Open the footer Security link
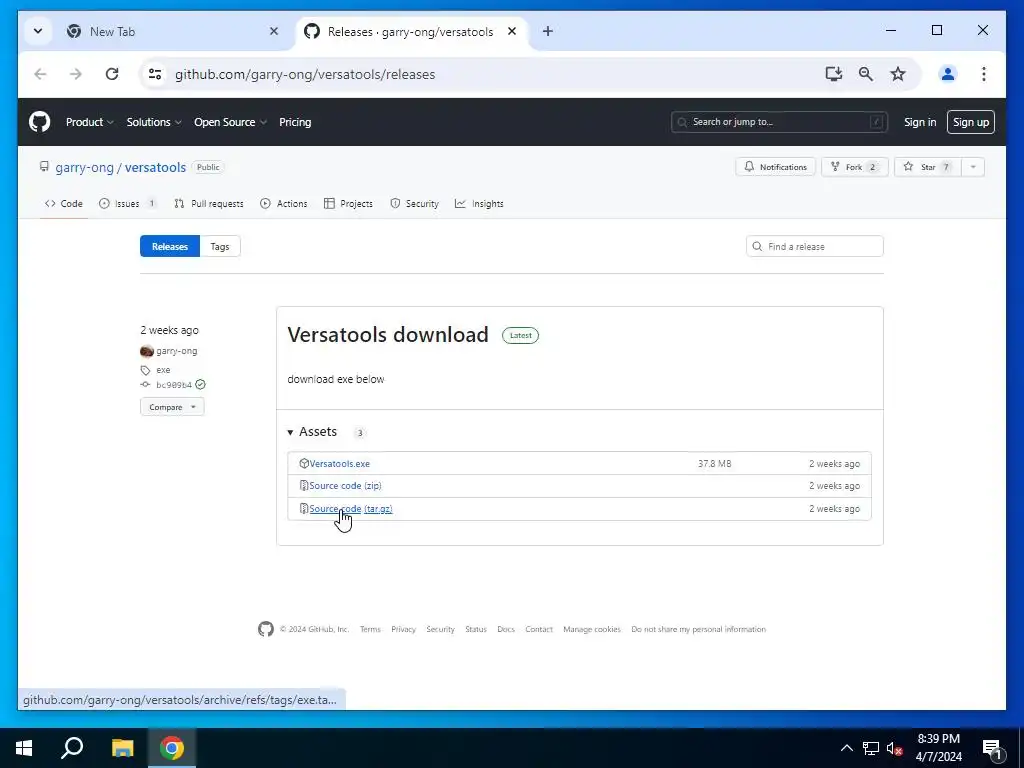The height and width of the screenshot is (768, 1024). coord(440,630)
